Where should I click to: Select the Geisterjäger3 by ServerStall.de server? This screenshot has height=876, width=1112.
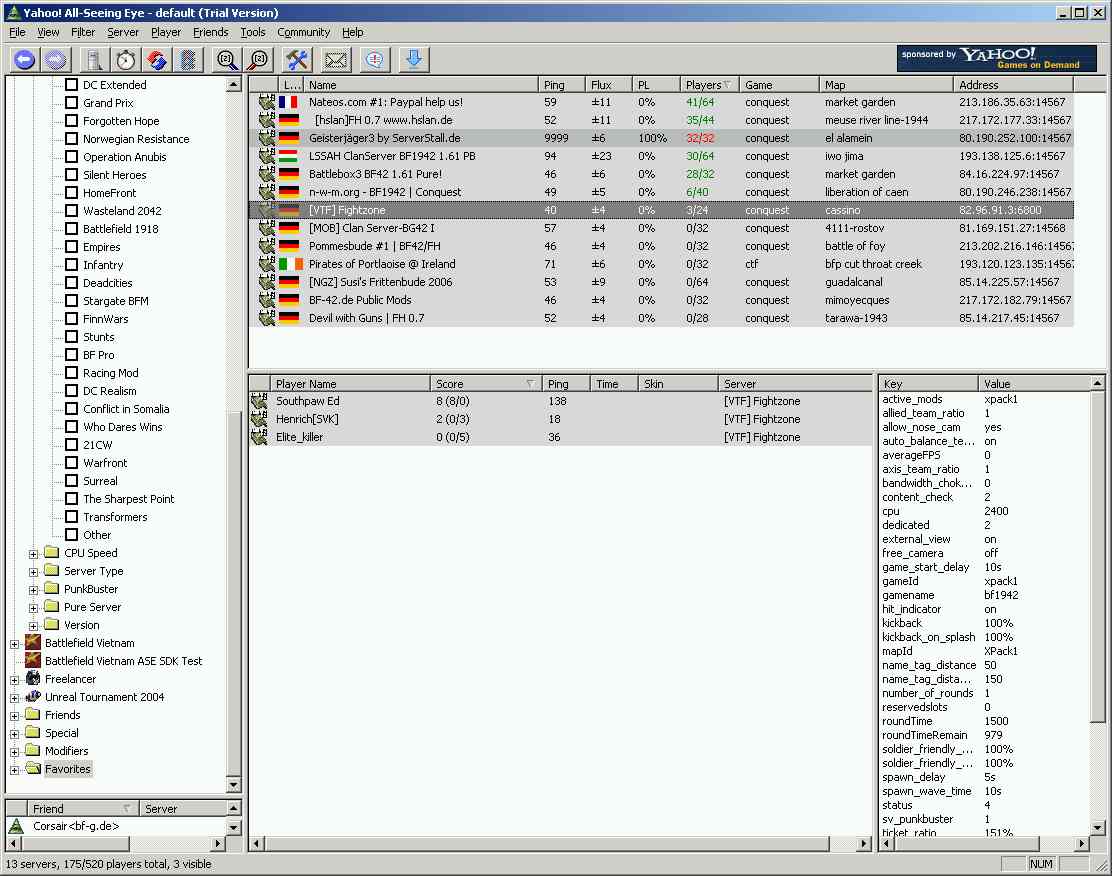[661, 138]
